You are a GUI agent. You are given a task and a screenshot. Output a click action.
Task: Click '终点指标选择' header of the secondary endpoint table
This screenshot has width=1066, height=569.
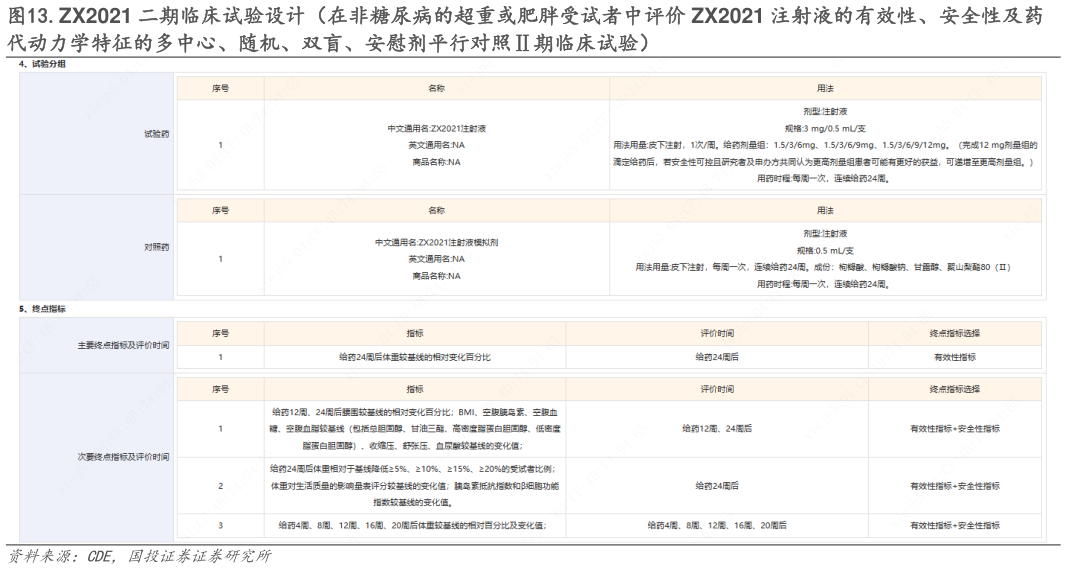point(955,389)
